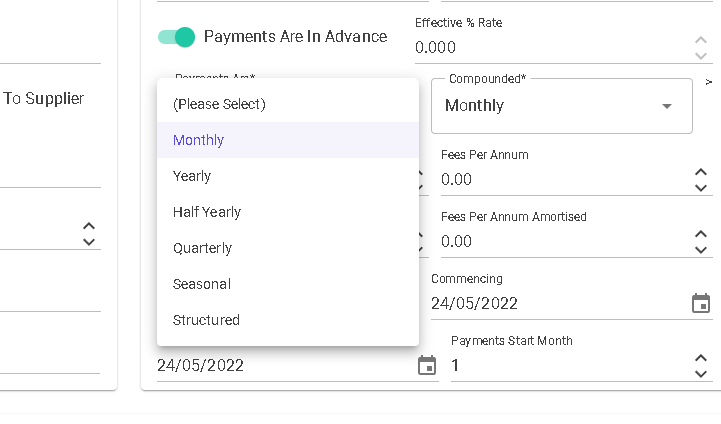This screenshot has height=424, width=721.
Task: Decrease the Effective % Rate value
Action: click(x=700, y=56)
